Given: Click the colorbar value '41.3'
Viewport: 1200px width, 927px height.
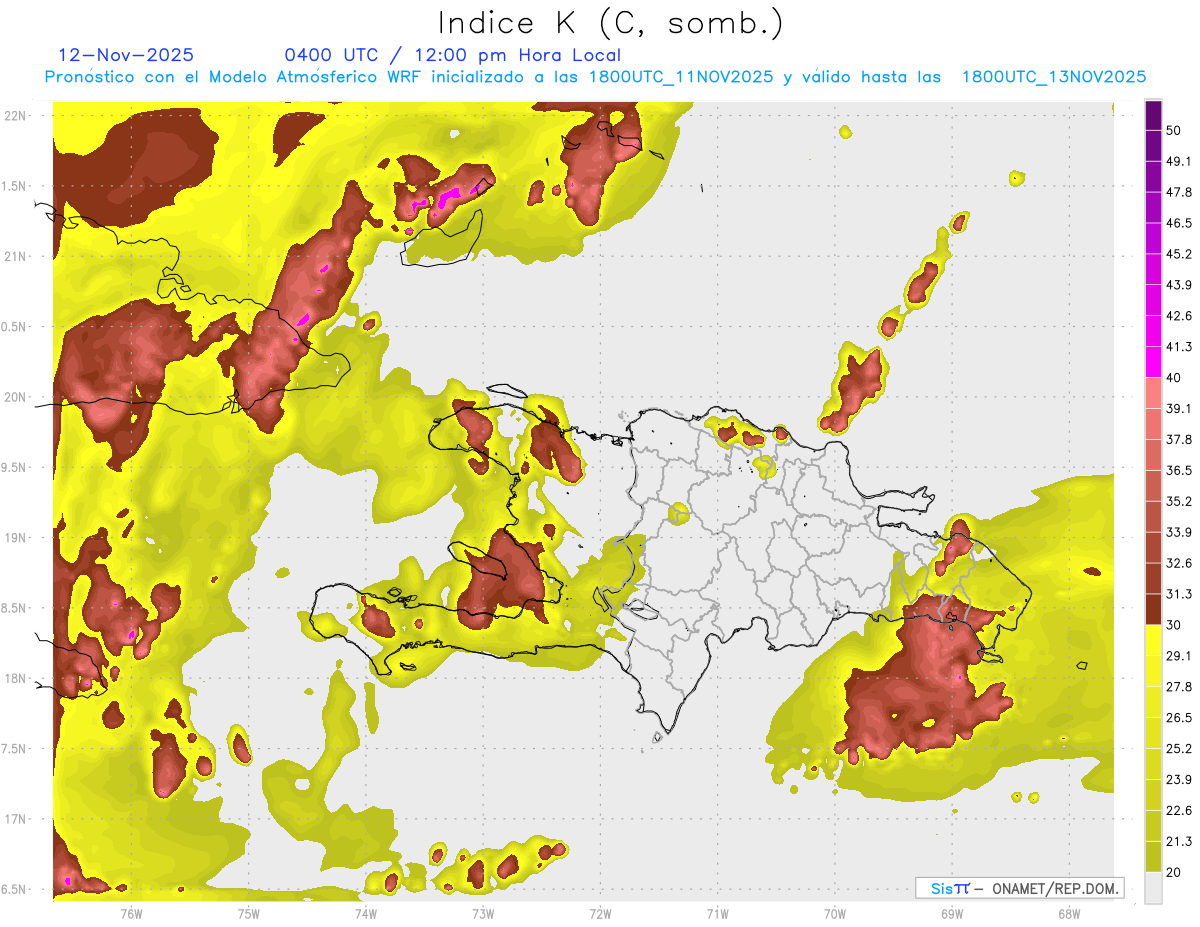Looking at the screenshot, I should tap(1180, 347).
